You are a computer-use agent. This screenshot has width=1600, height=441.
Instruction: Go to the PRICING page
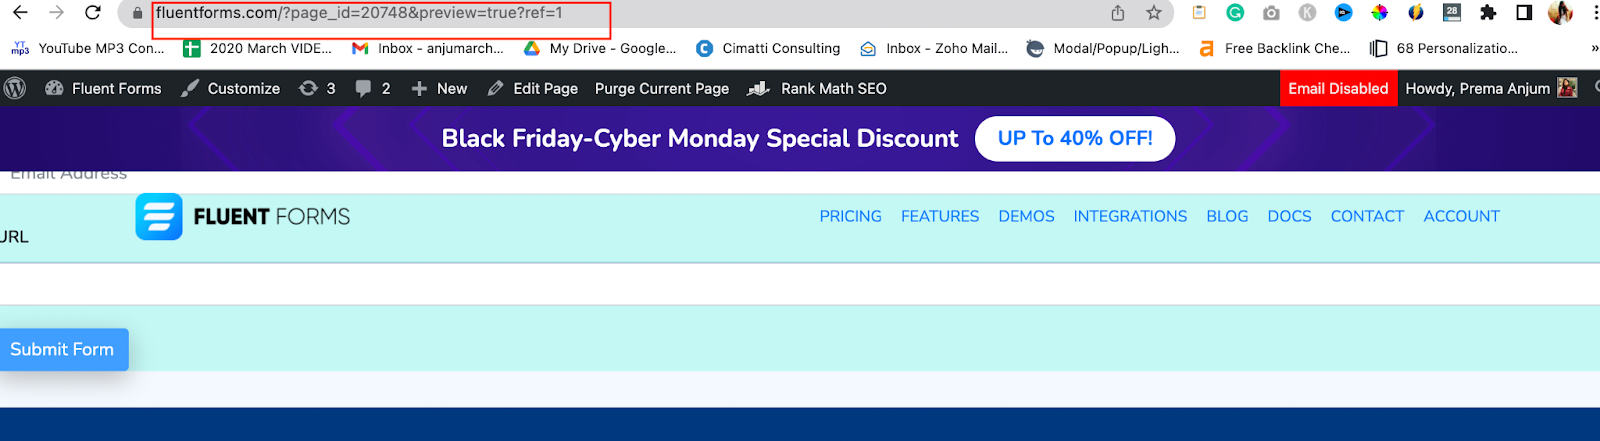pyautogui.click(x=851, y=216)
